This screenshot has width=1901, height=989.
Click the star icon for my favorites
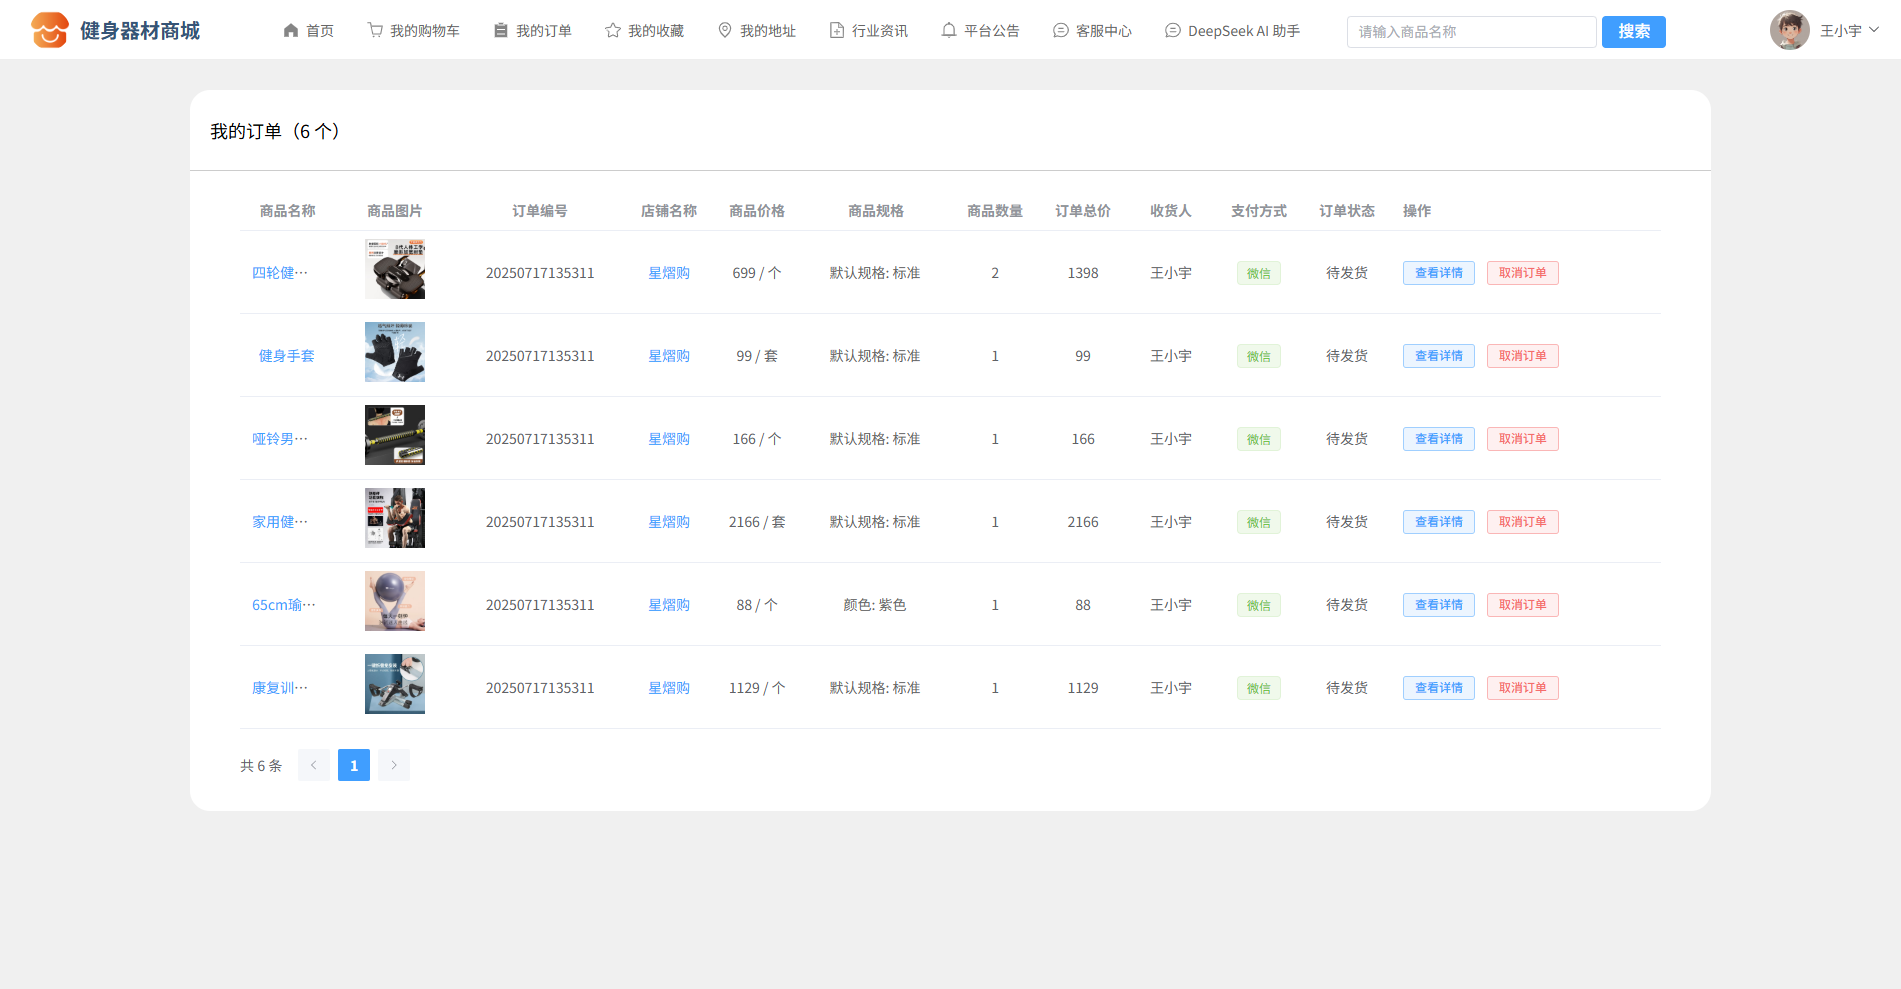[613, 31]
